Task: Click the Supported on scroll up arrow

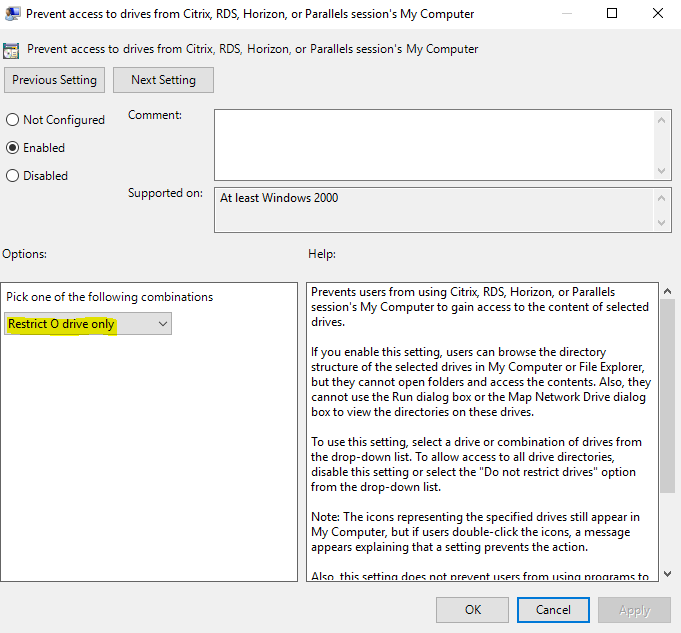Action: click(663, 196)
